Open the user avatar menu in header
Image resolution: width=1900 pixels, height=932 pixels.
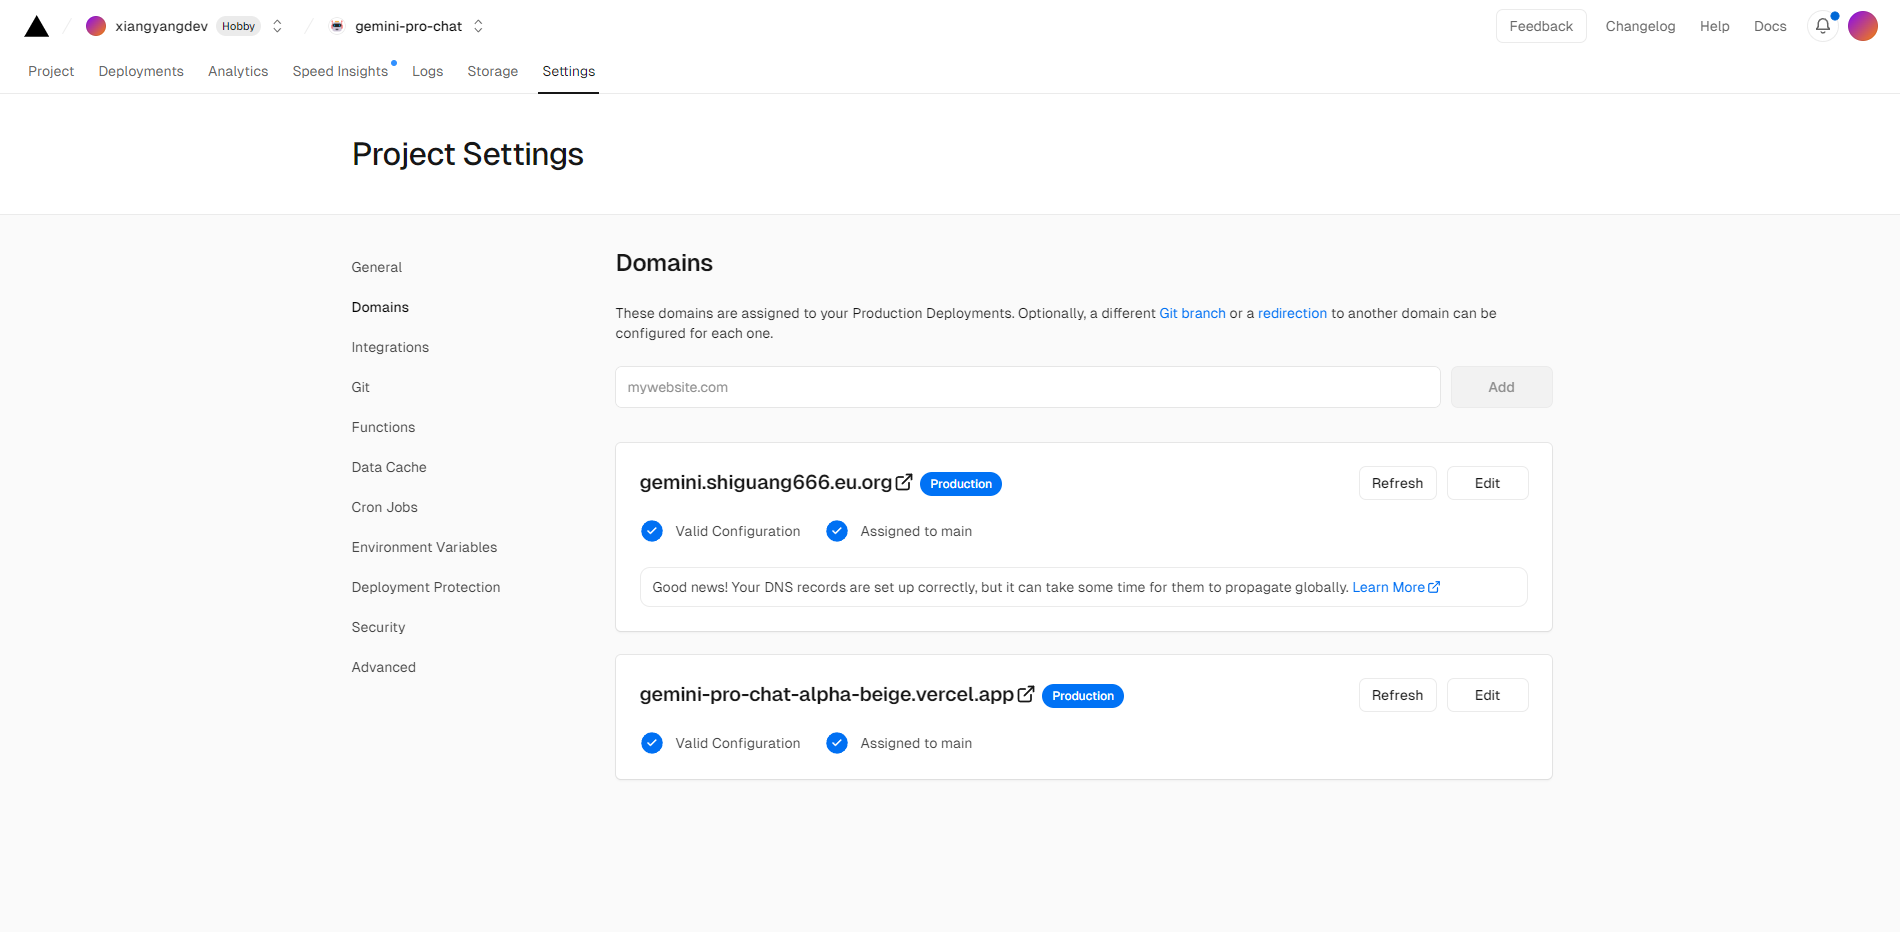(x=1863, y=26)
